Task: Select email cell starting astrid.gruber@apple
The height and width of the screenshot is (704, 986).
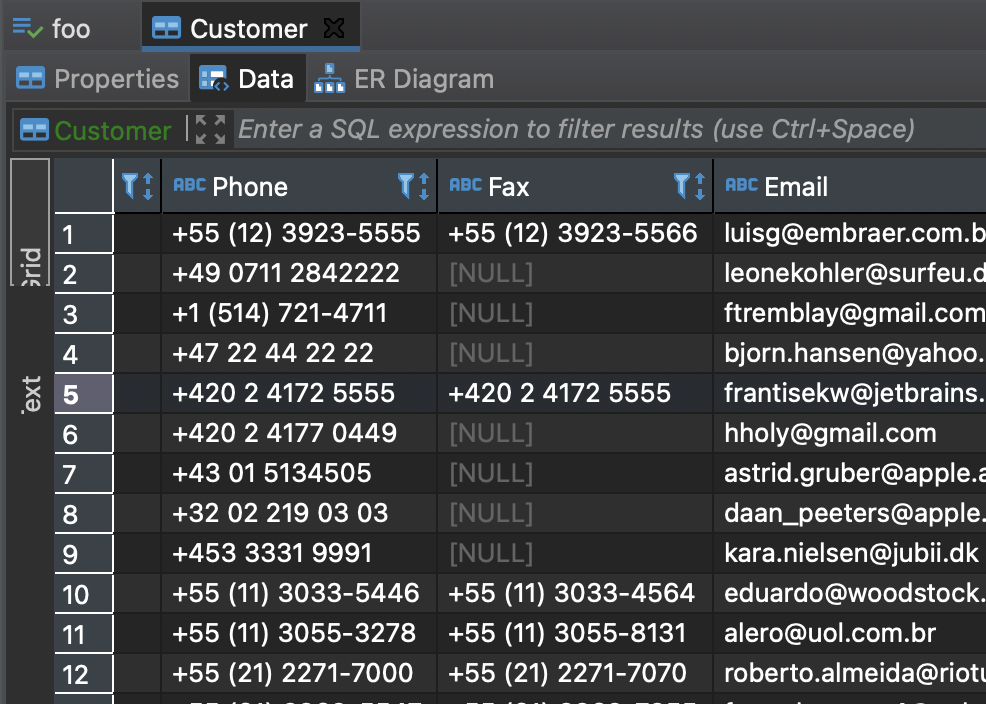Action: 850,474
